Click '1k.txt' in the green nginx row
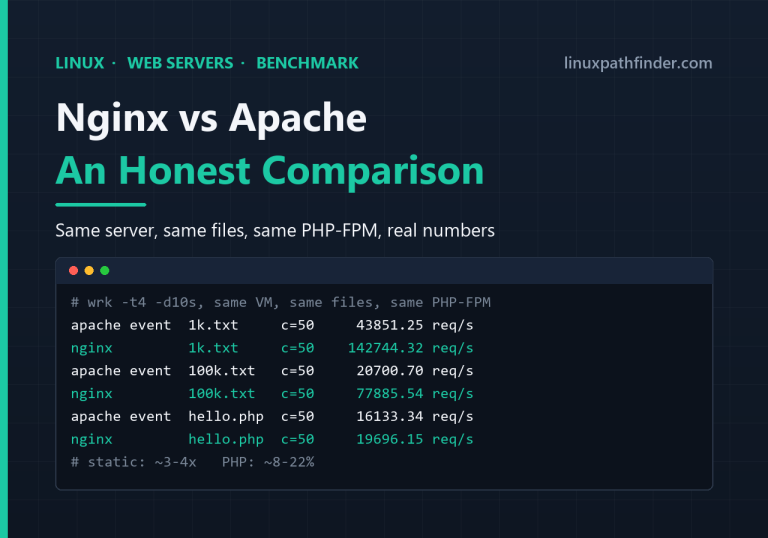 (213, 348)
